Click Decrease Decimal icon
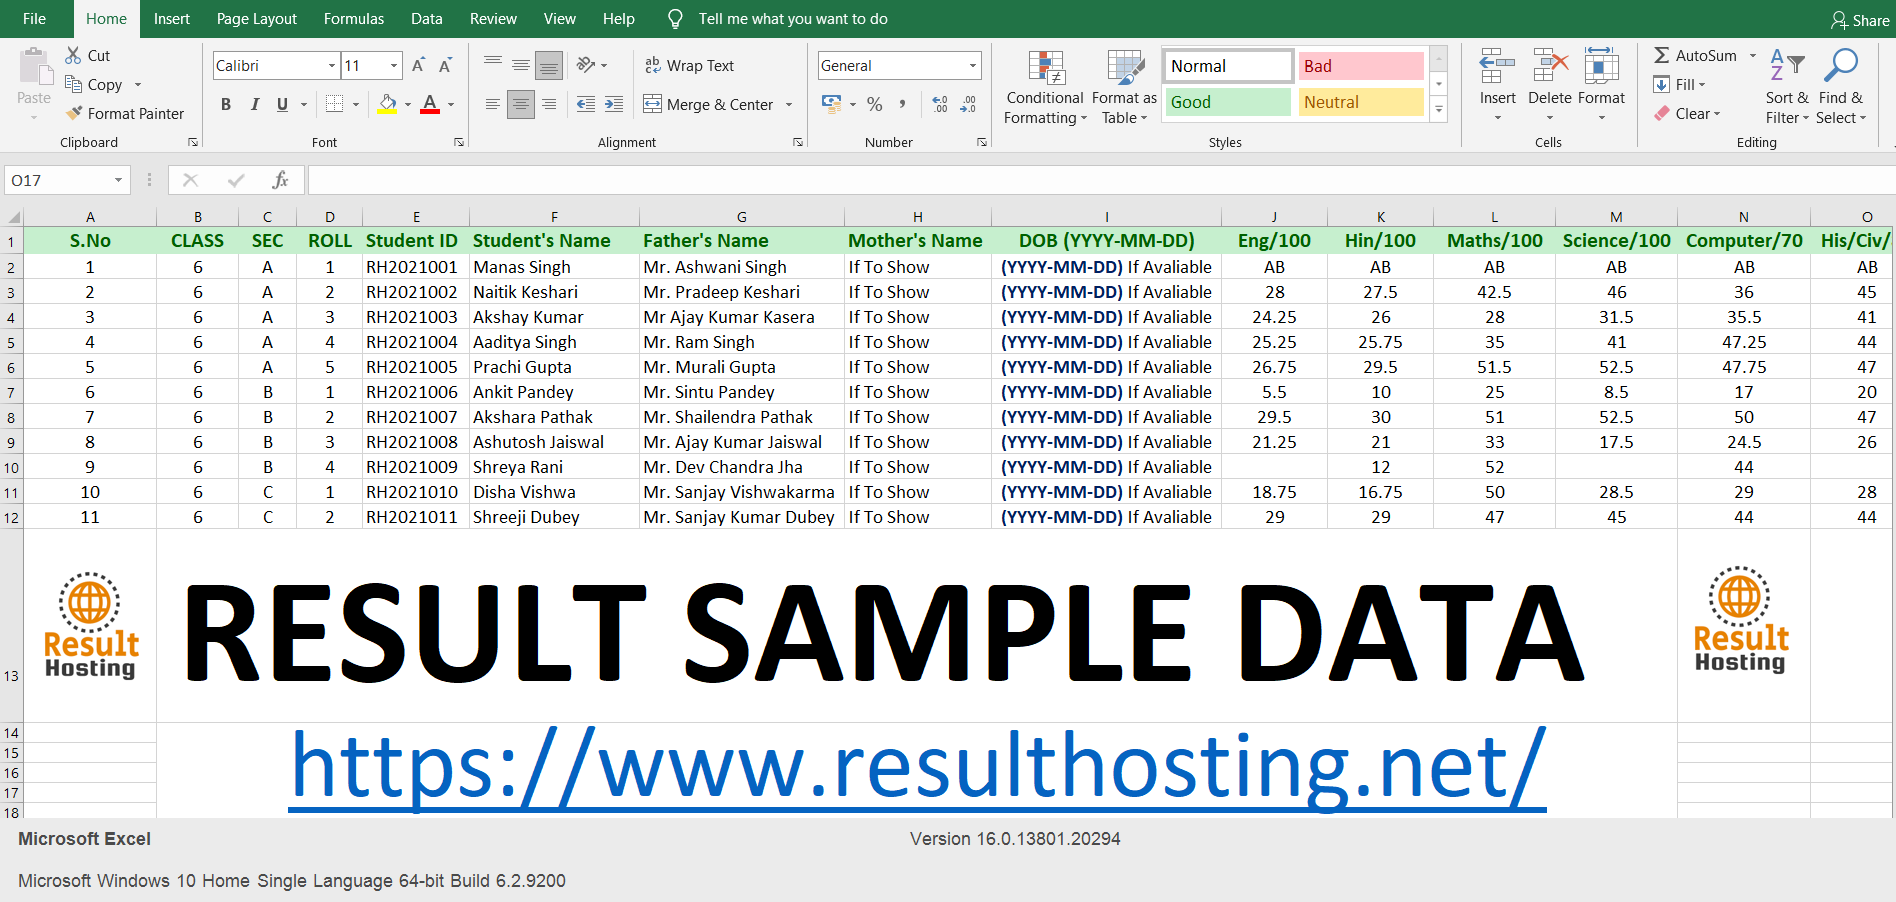1896x902 pixels. click(968, 104)
